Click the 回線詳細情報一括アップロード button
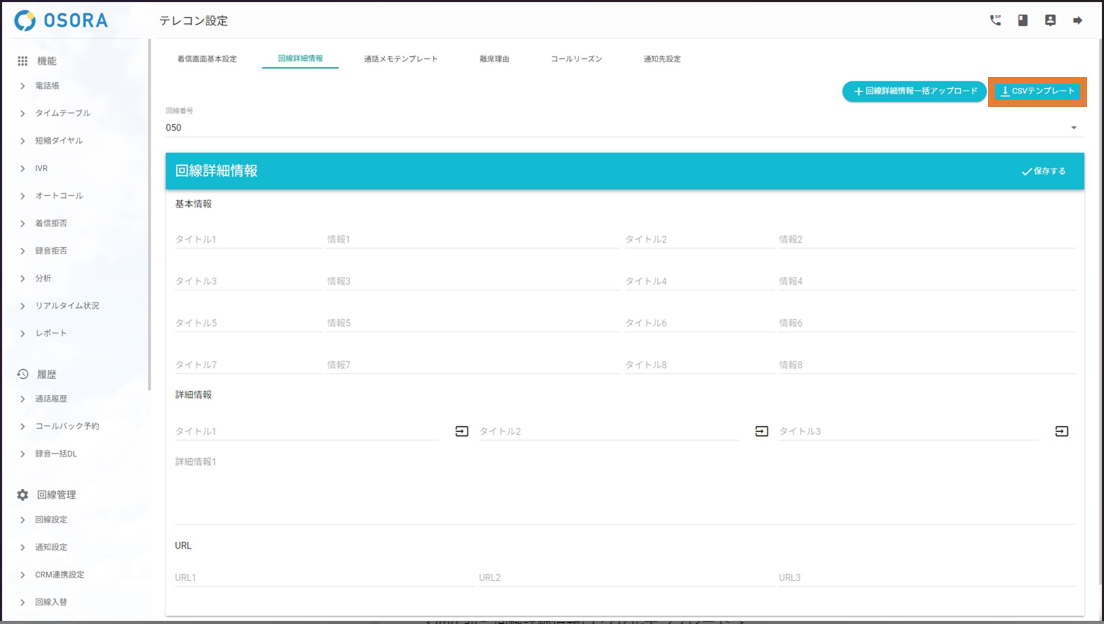 click(914, 91)
